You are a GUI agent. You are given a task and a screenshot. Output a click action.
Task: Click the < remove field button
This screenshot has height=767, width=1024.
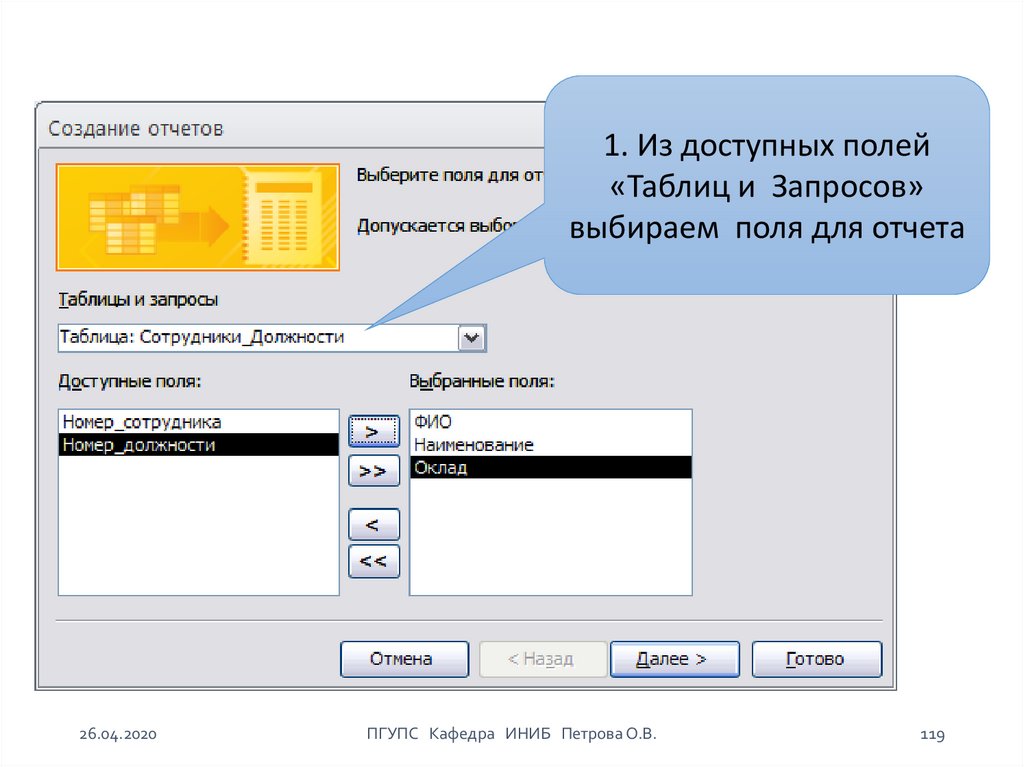pyautogui.click(x=373, y=524)
